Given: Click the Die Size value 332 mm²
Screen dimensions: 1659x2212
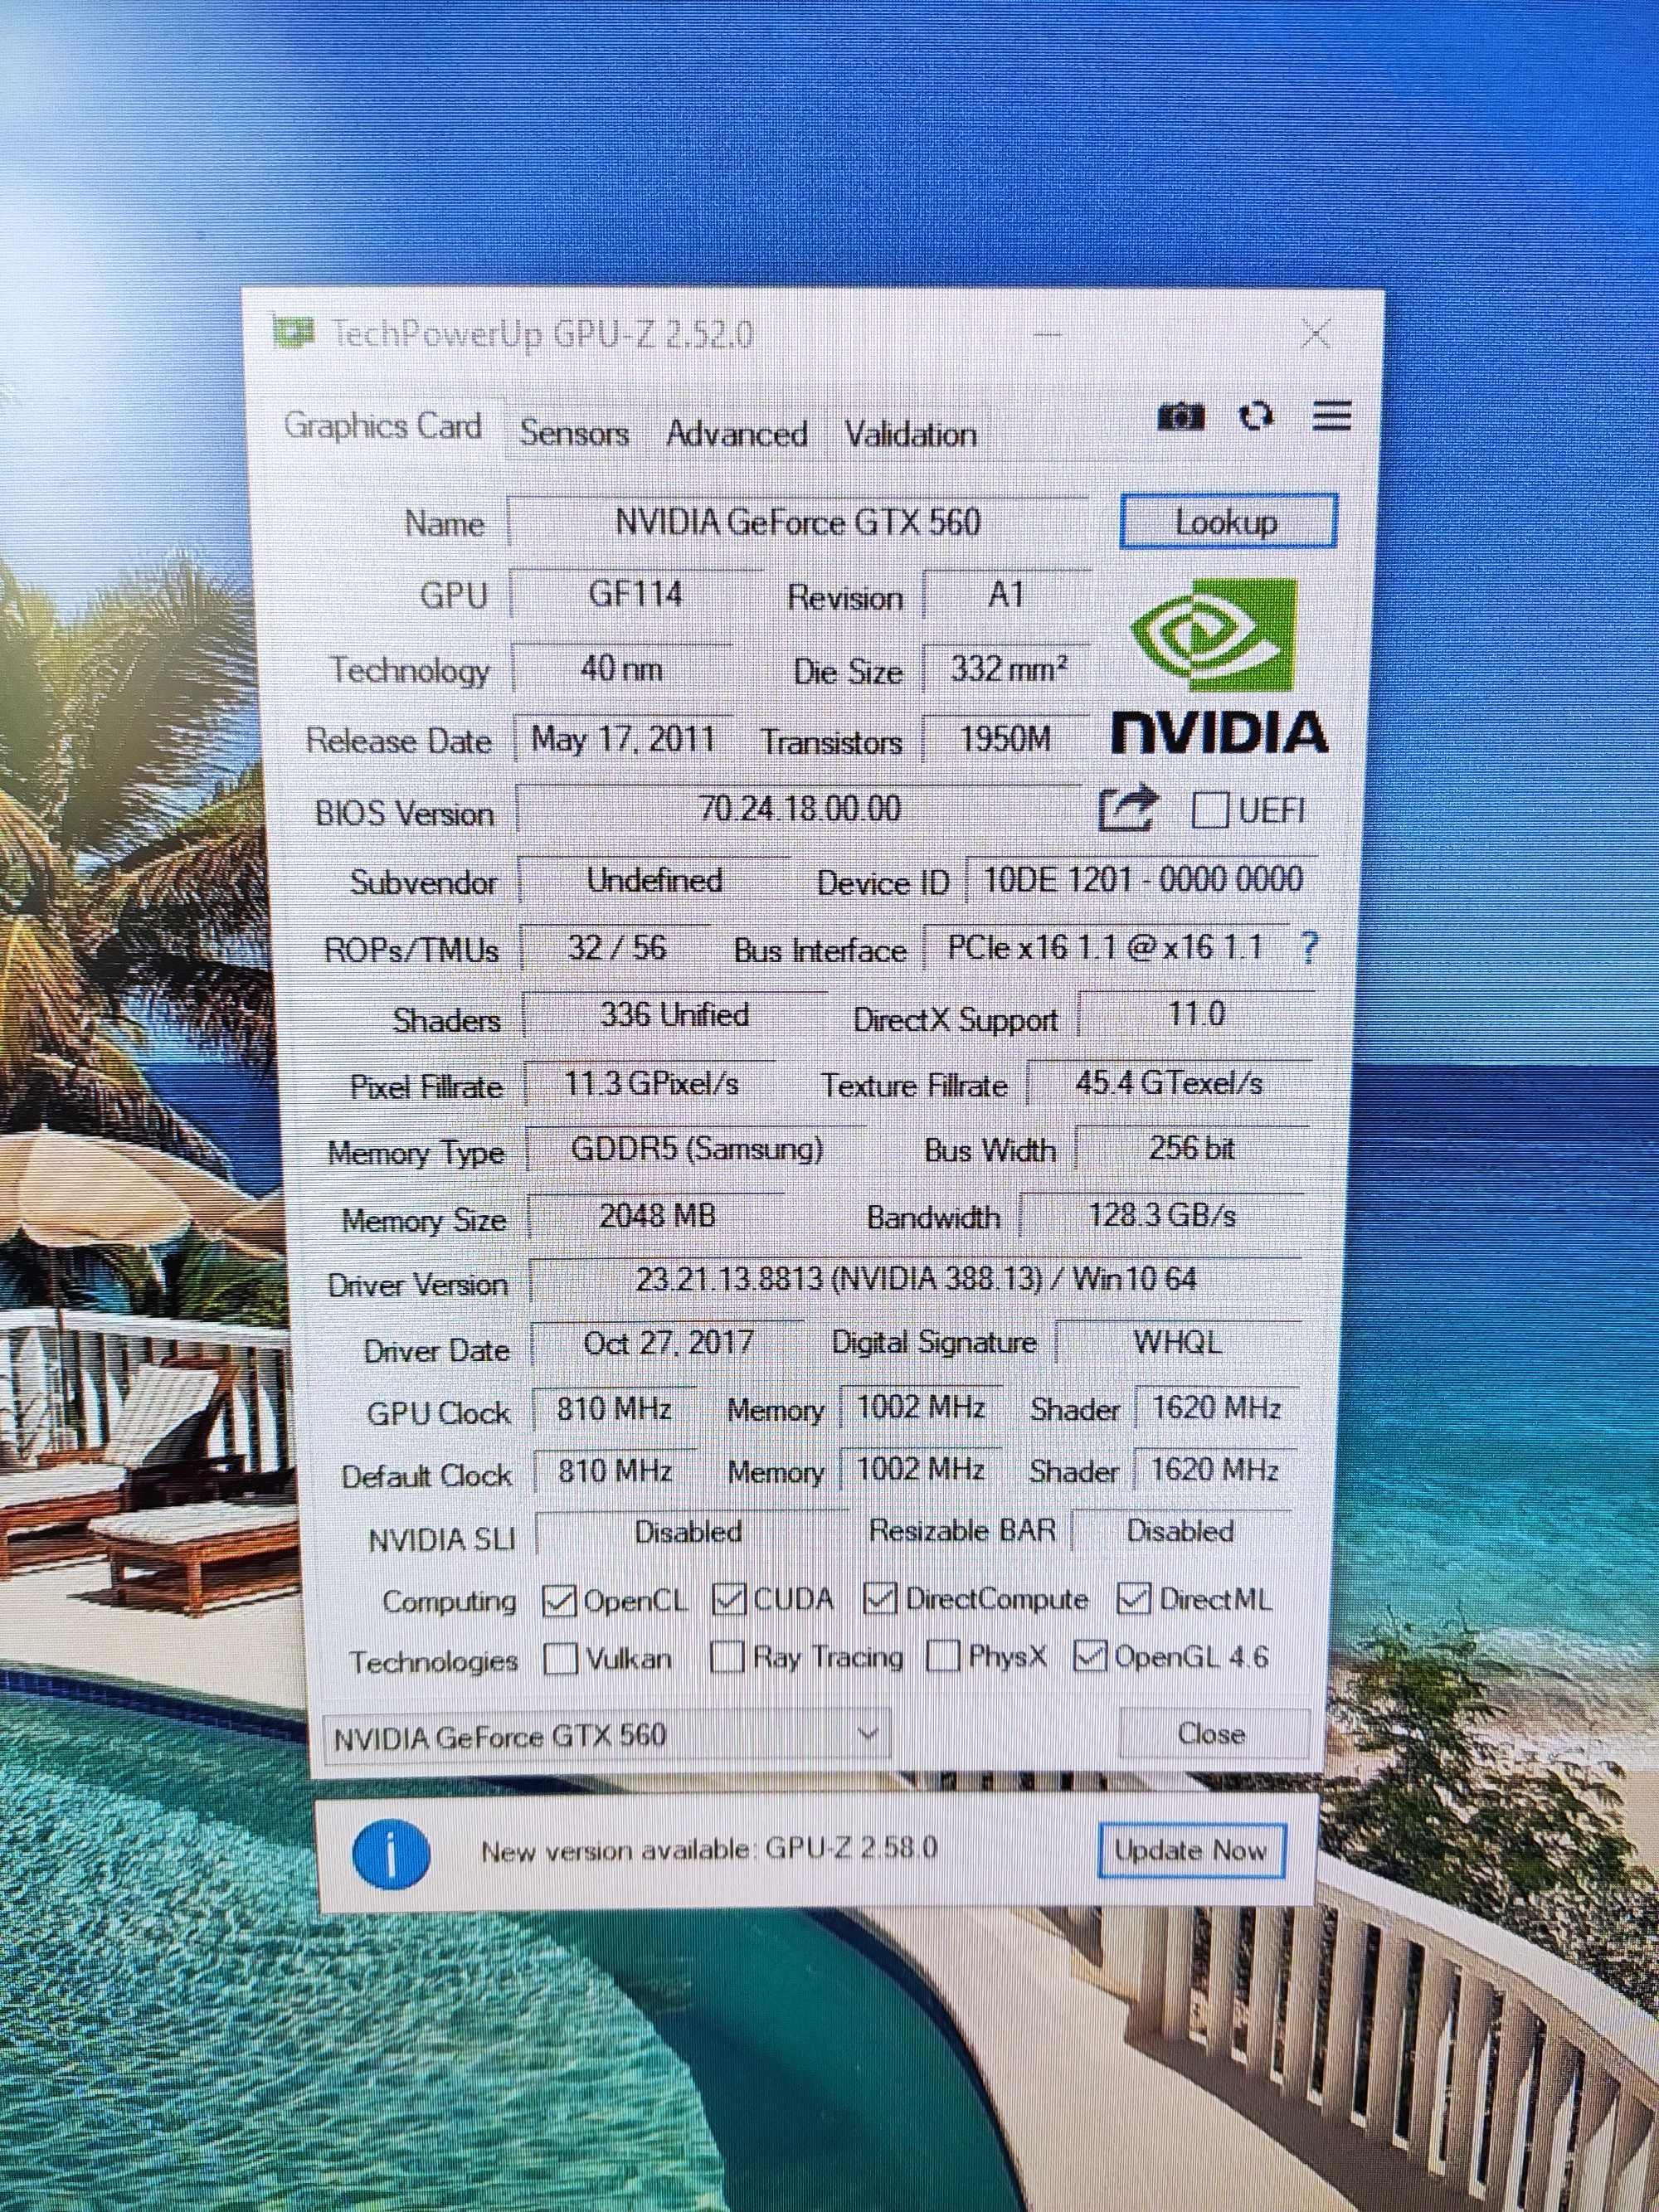Looking at the screenshot, I should (x=1007, y=668).
